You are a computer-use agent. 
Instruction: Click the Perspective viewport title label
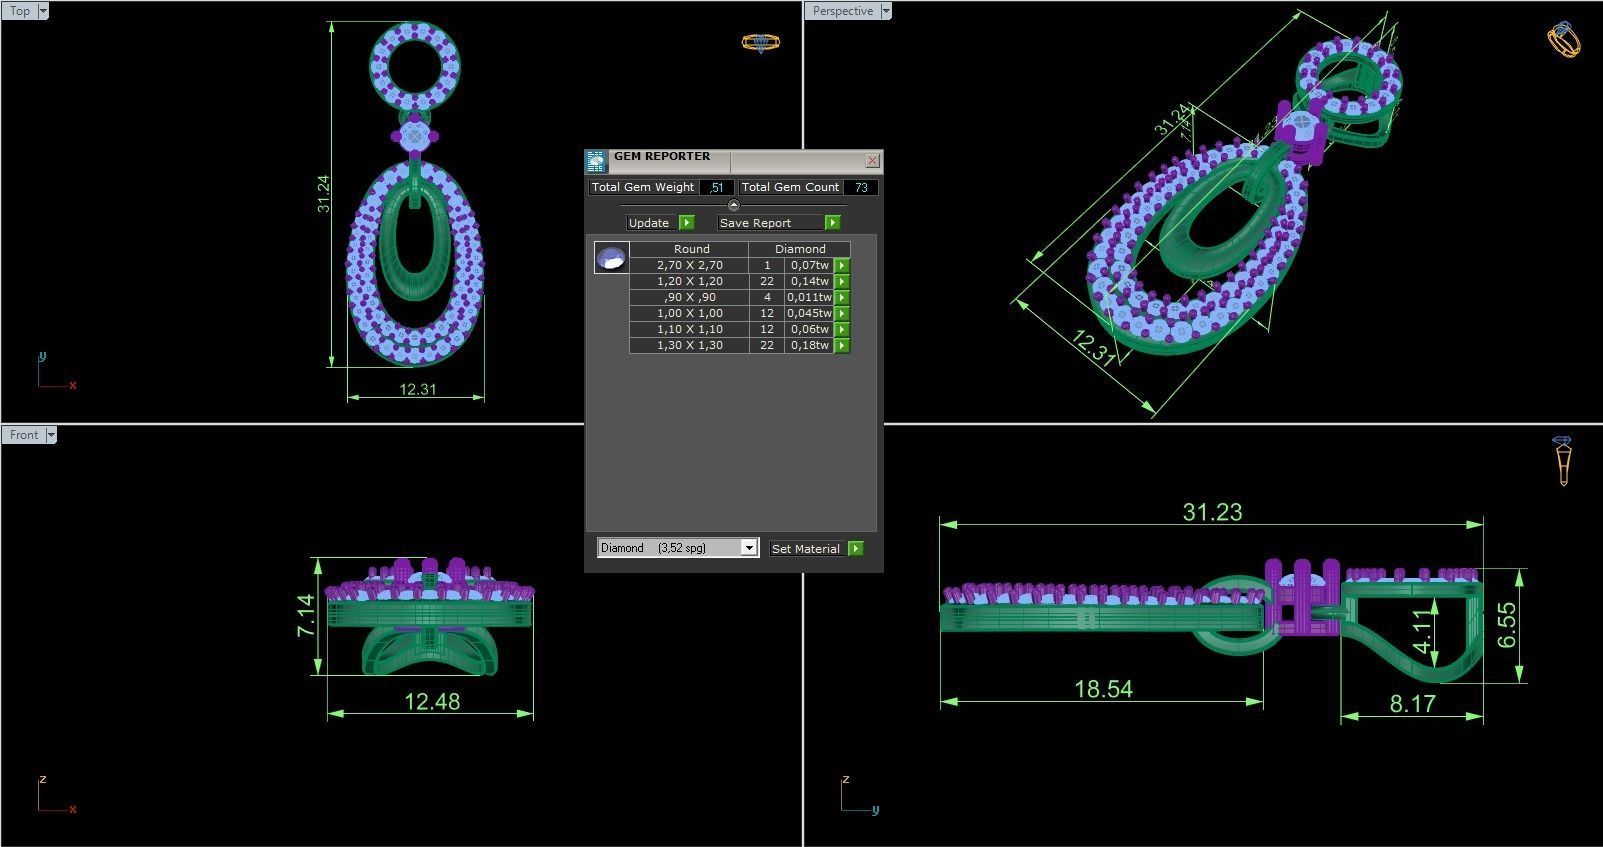tap(842, 11)
